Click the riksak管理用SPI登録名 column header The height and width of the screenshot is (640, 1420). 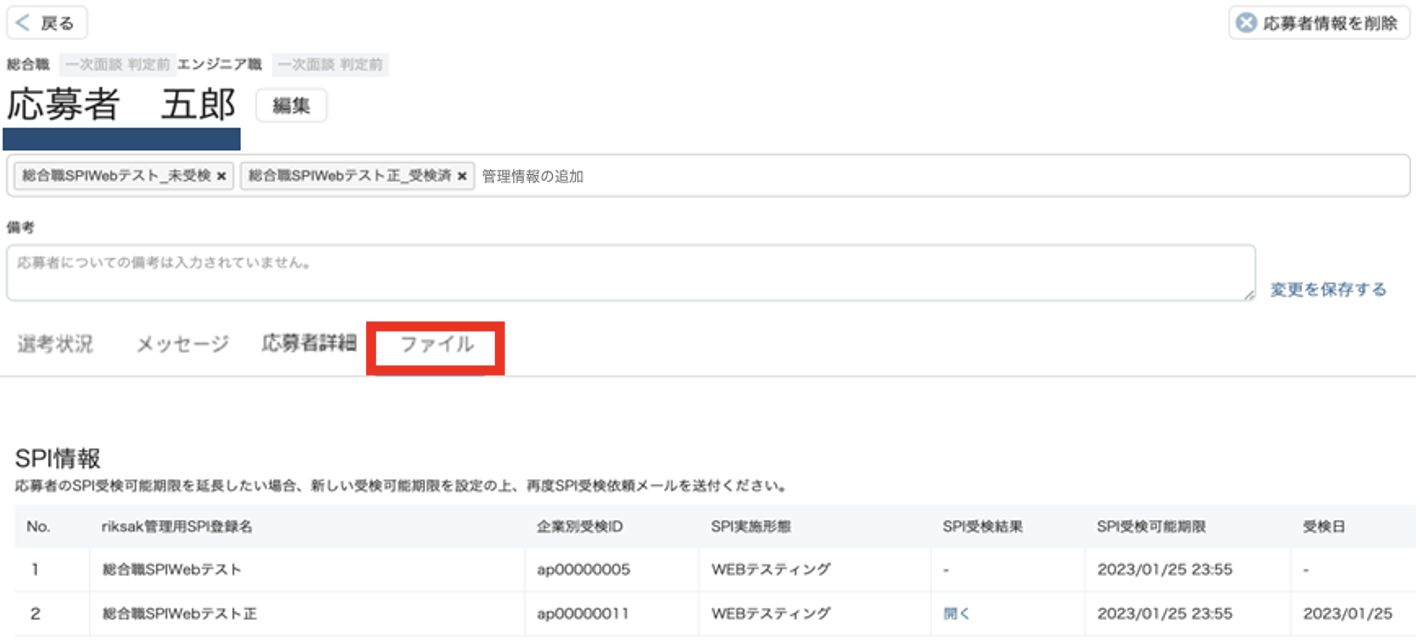click(177, 526)
